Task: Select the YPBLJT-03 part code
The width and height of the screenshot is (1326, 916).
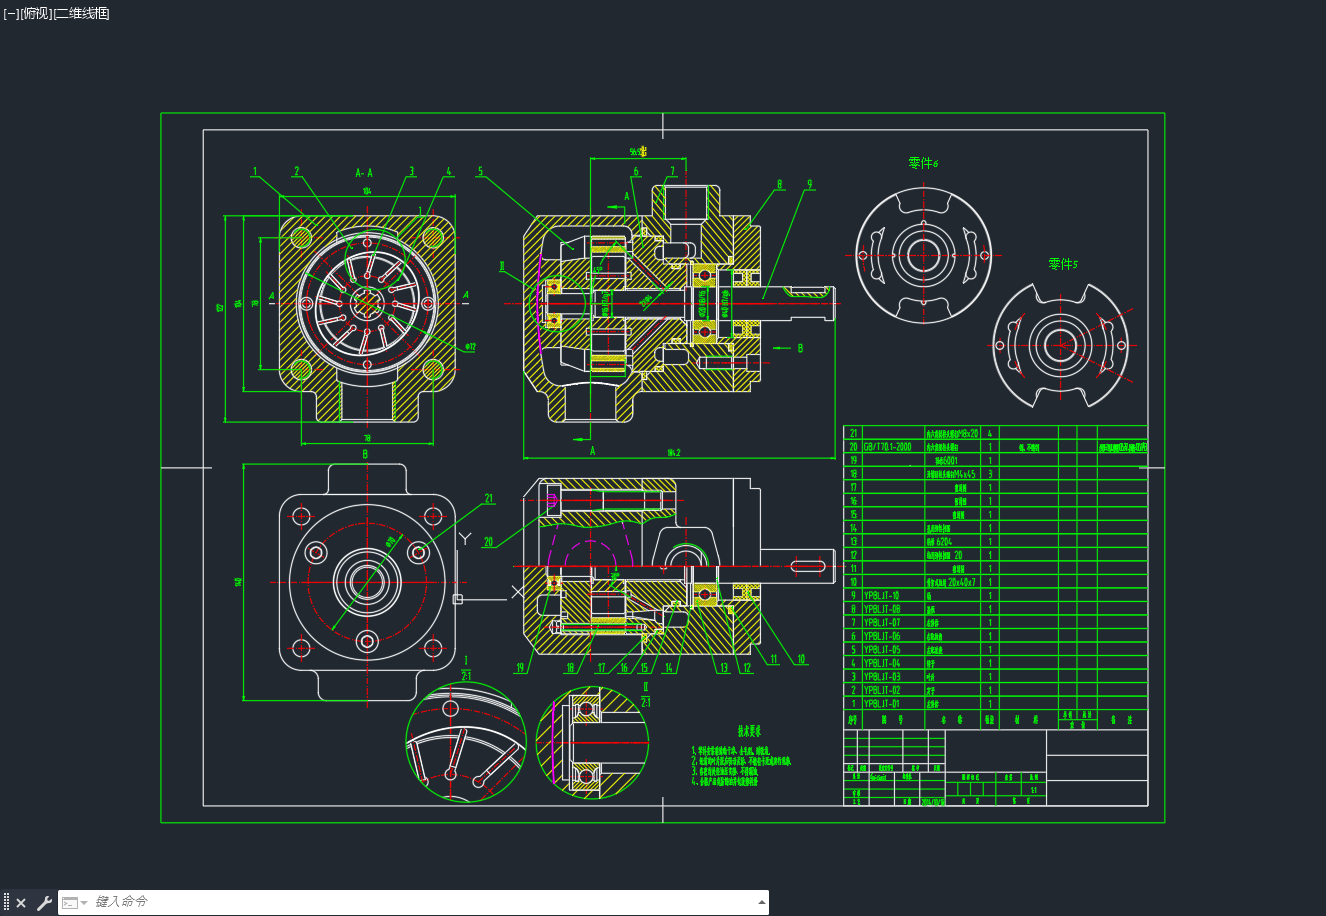Action: 882,677
